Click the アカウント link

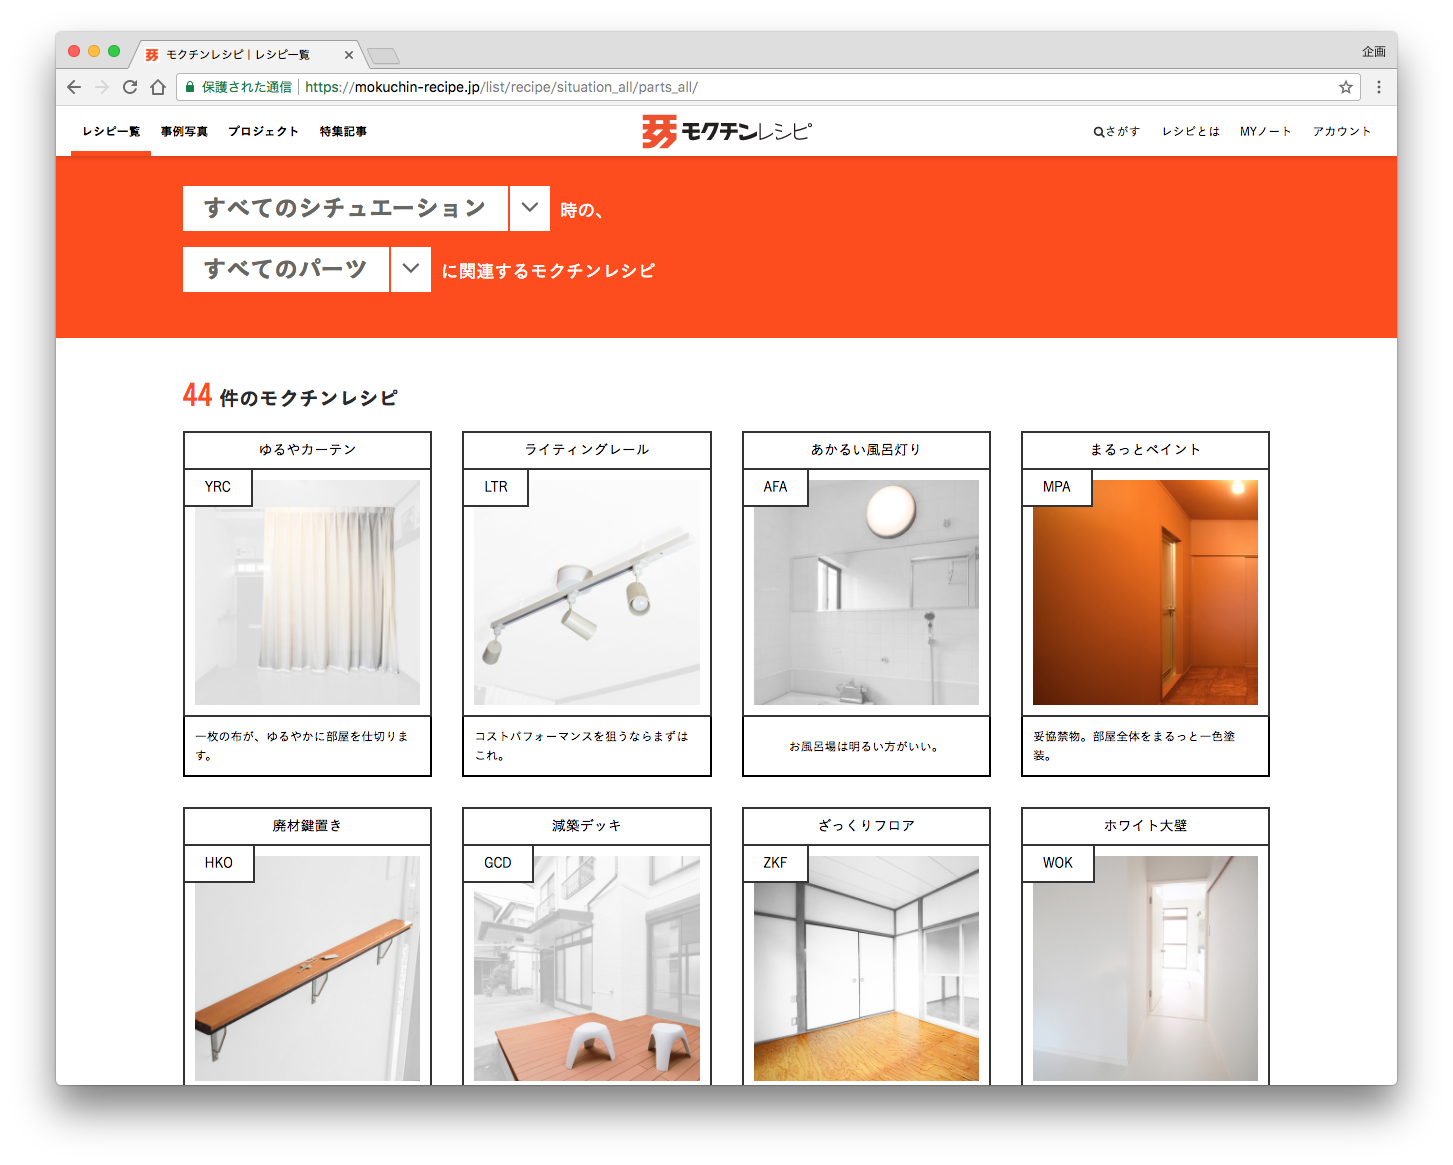point(1341,131)
